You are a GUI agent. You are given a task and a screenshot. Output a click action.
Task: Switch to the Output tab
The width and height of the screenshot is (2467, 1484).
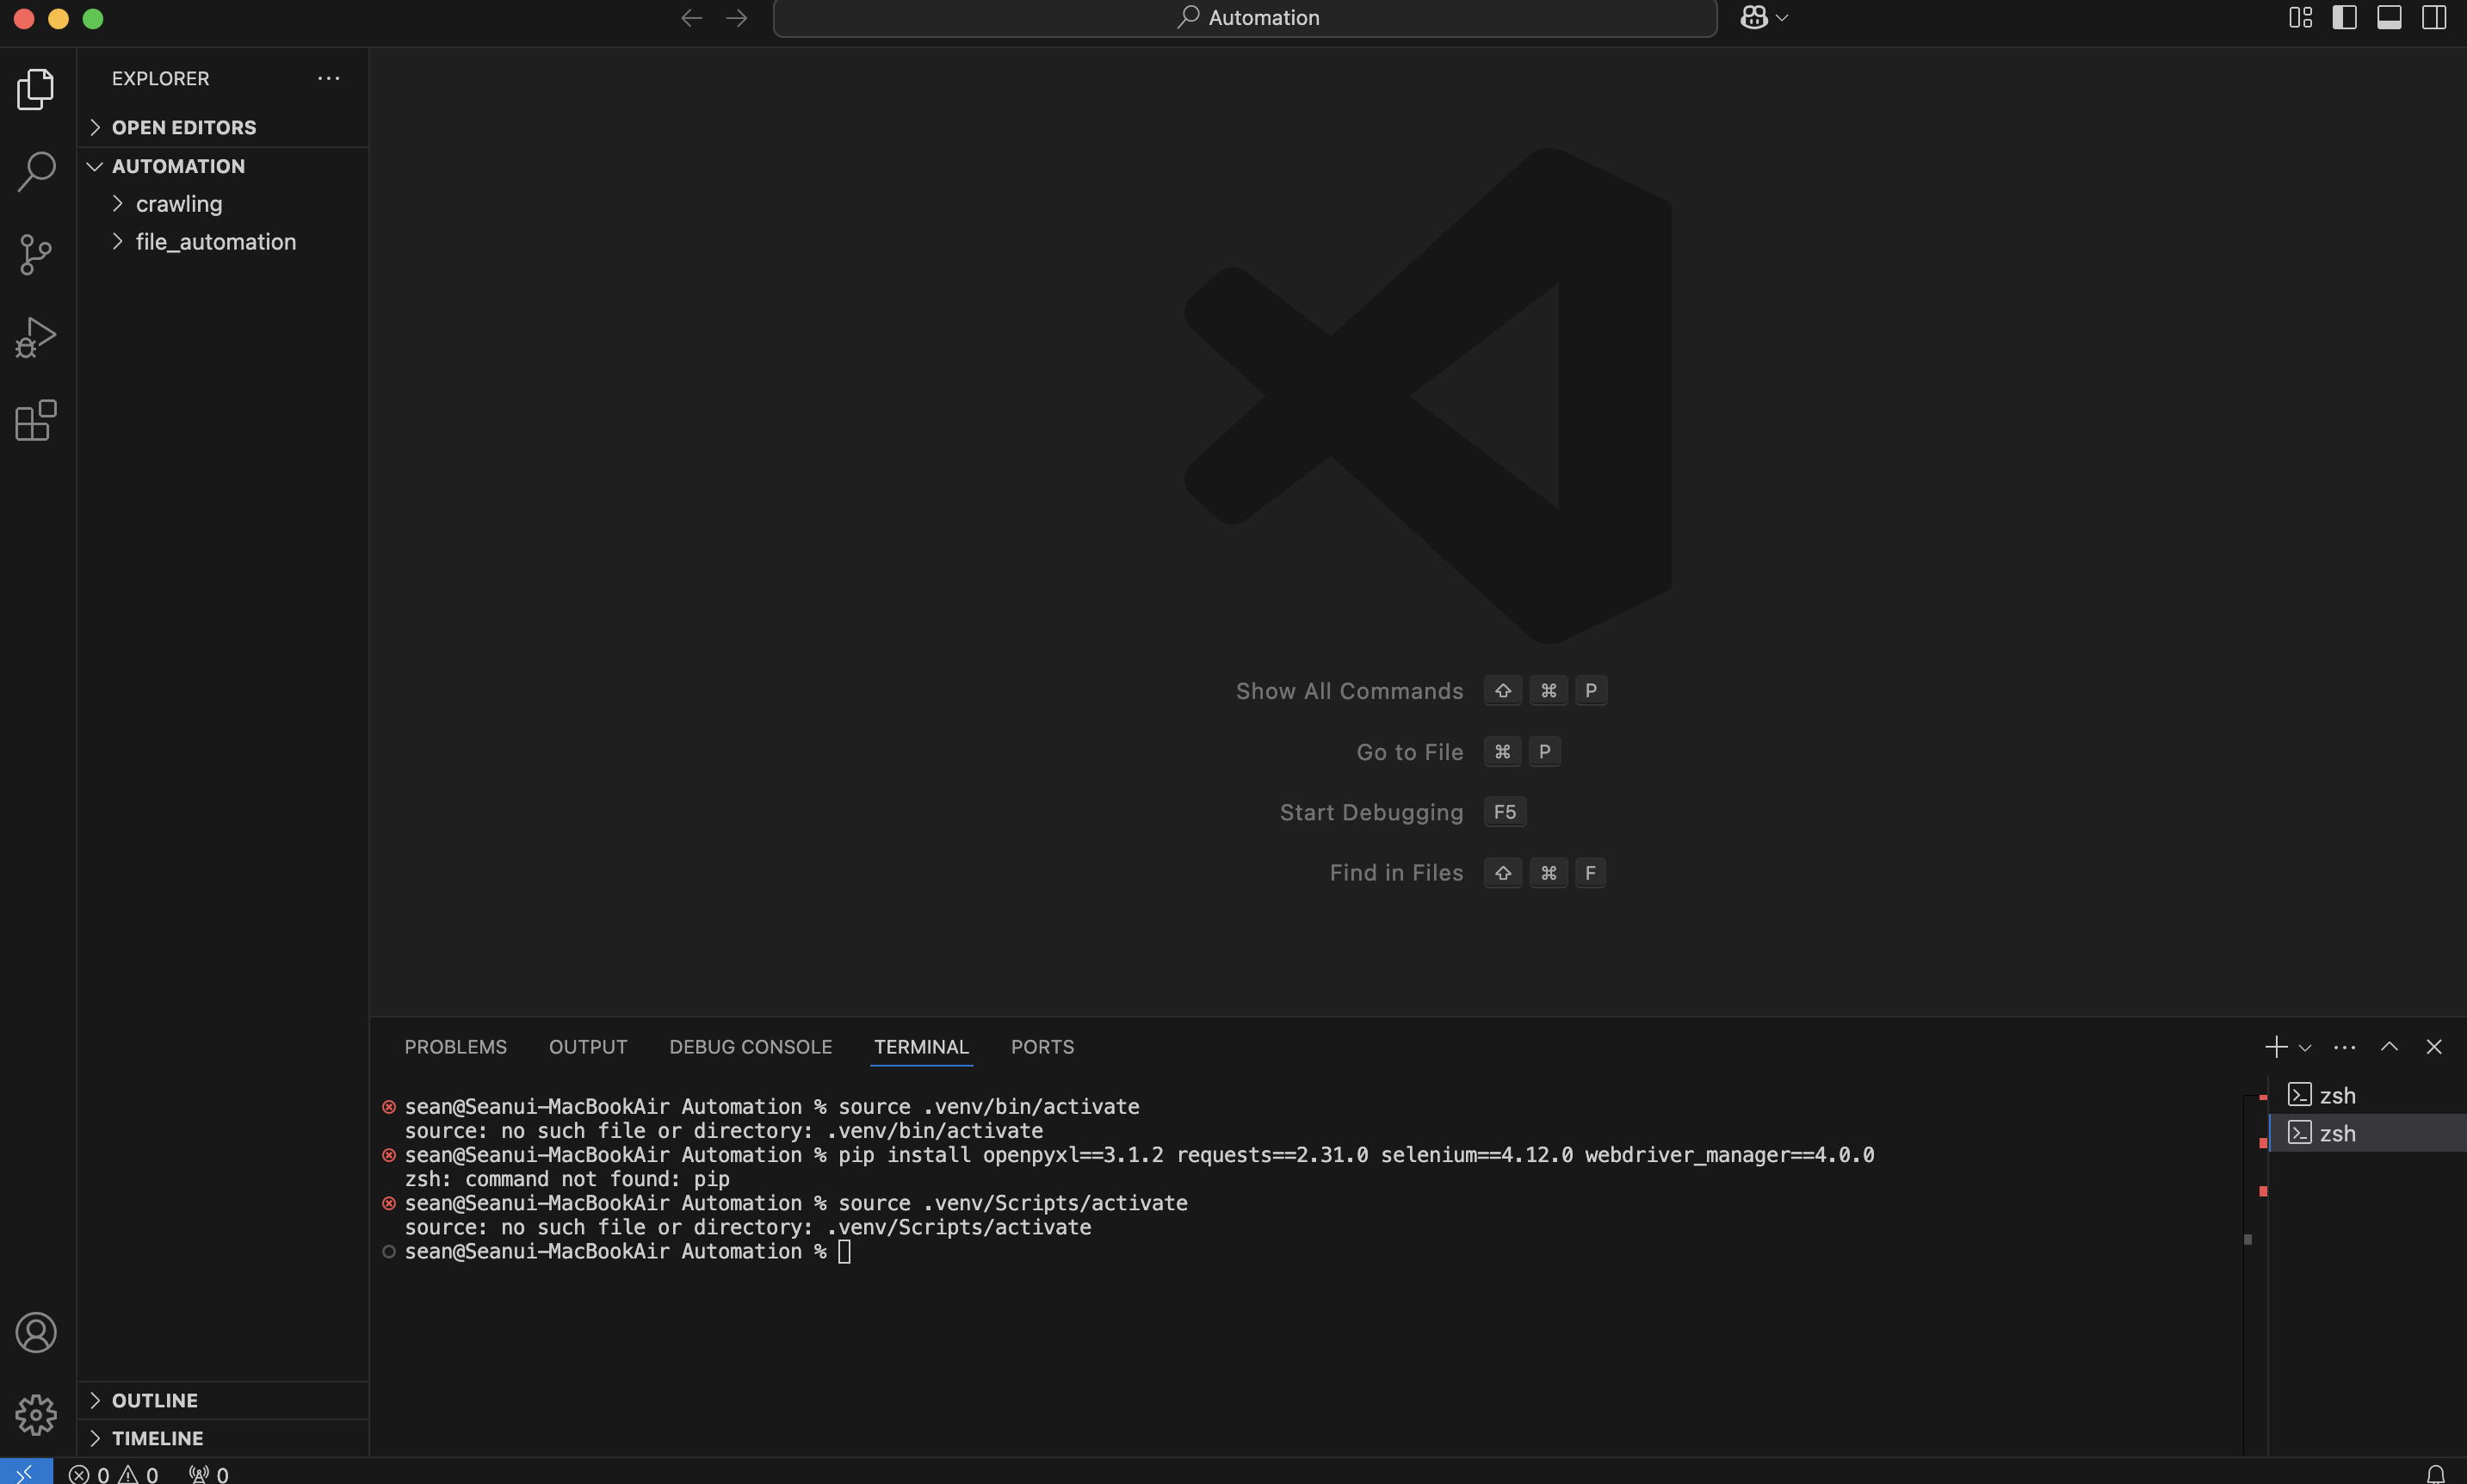pyautogui.click(x=588, y=1047)
